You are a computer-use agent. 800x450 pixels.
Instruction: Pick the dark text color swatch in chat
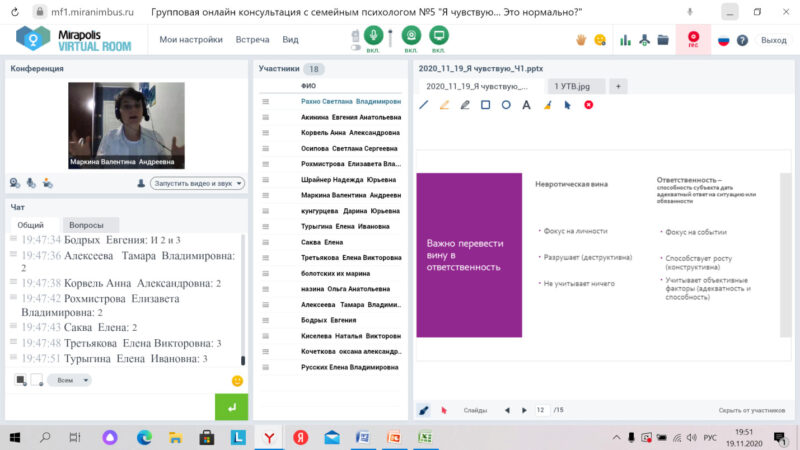20,380
